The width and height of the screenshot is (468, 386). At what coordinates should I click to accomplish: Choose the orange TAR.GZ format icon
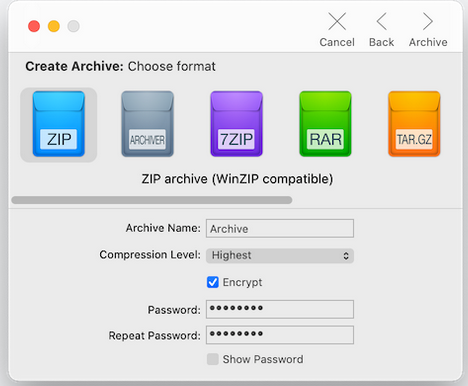[x=414, y=124]
